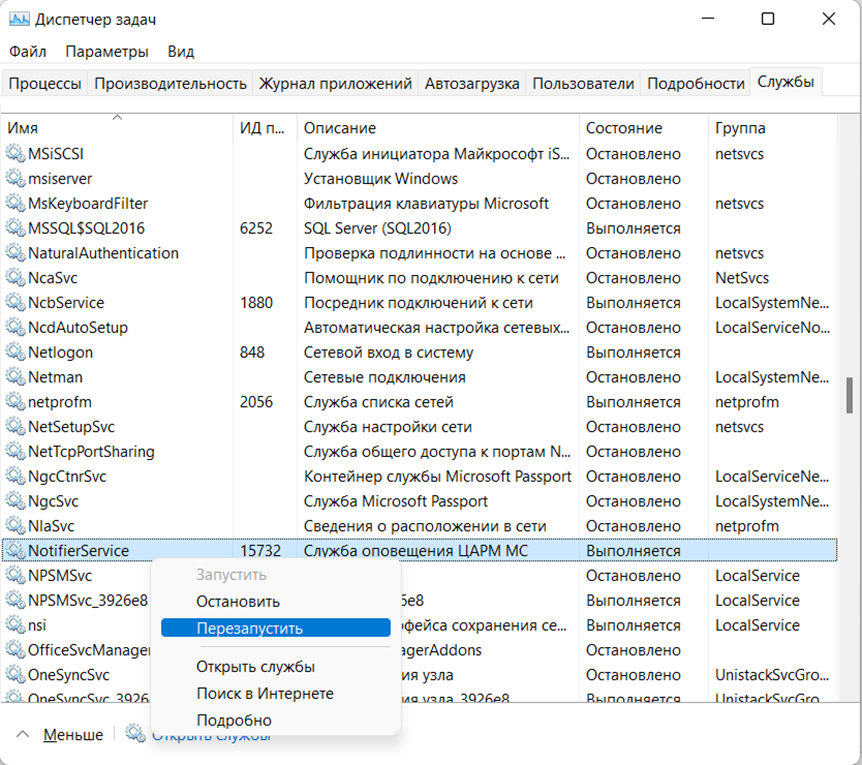Open the Вид menu
The width and height of the screenshot is (862, 765).
[x=181, y=52]
